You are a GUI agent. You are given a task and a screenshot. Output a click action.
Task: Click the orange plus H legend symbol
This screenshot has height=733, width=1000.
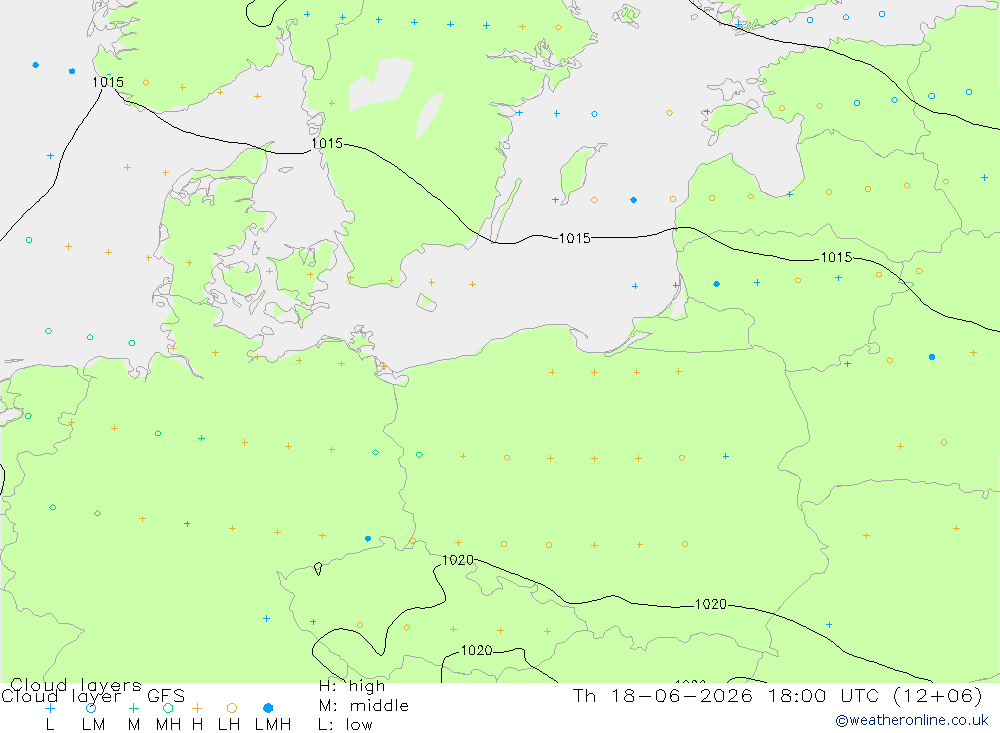point(197,708)
